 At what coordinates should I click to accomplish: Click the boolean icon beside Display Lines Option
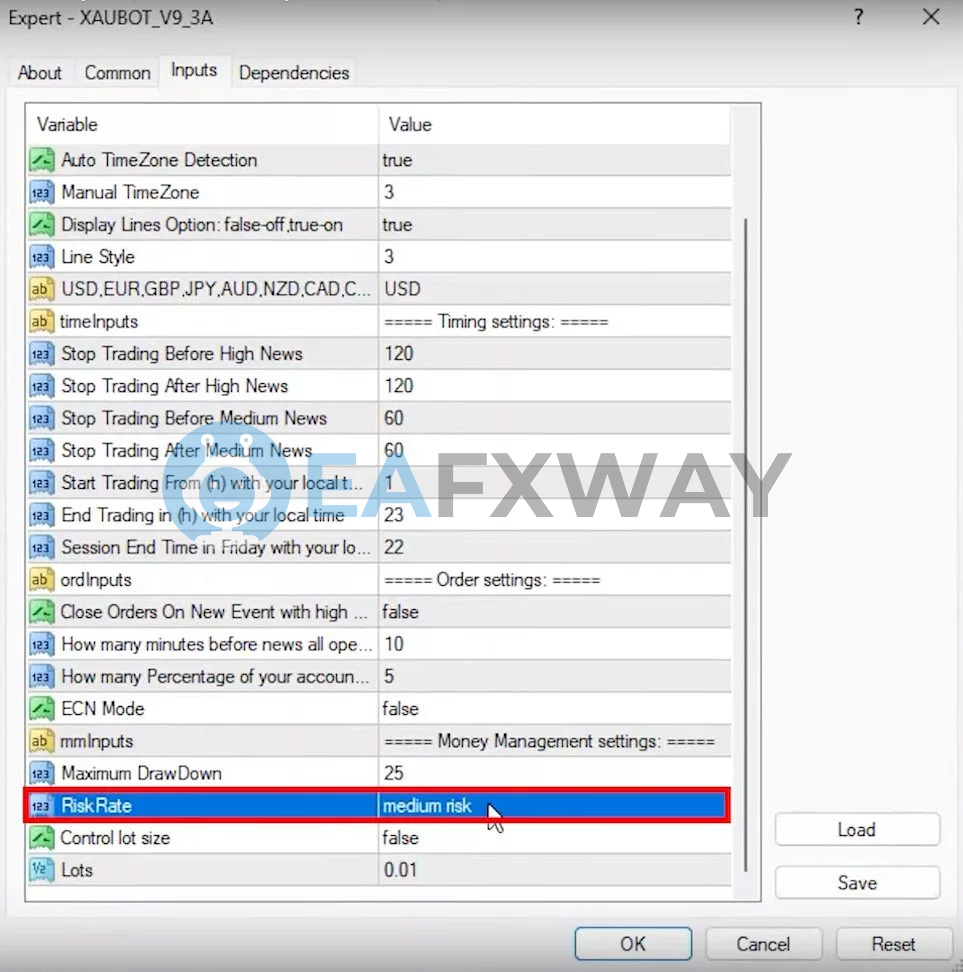pyautogui.click(x=42, y=224)
